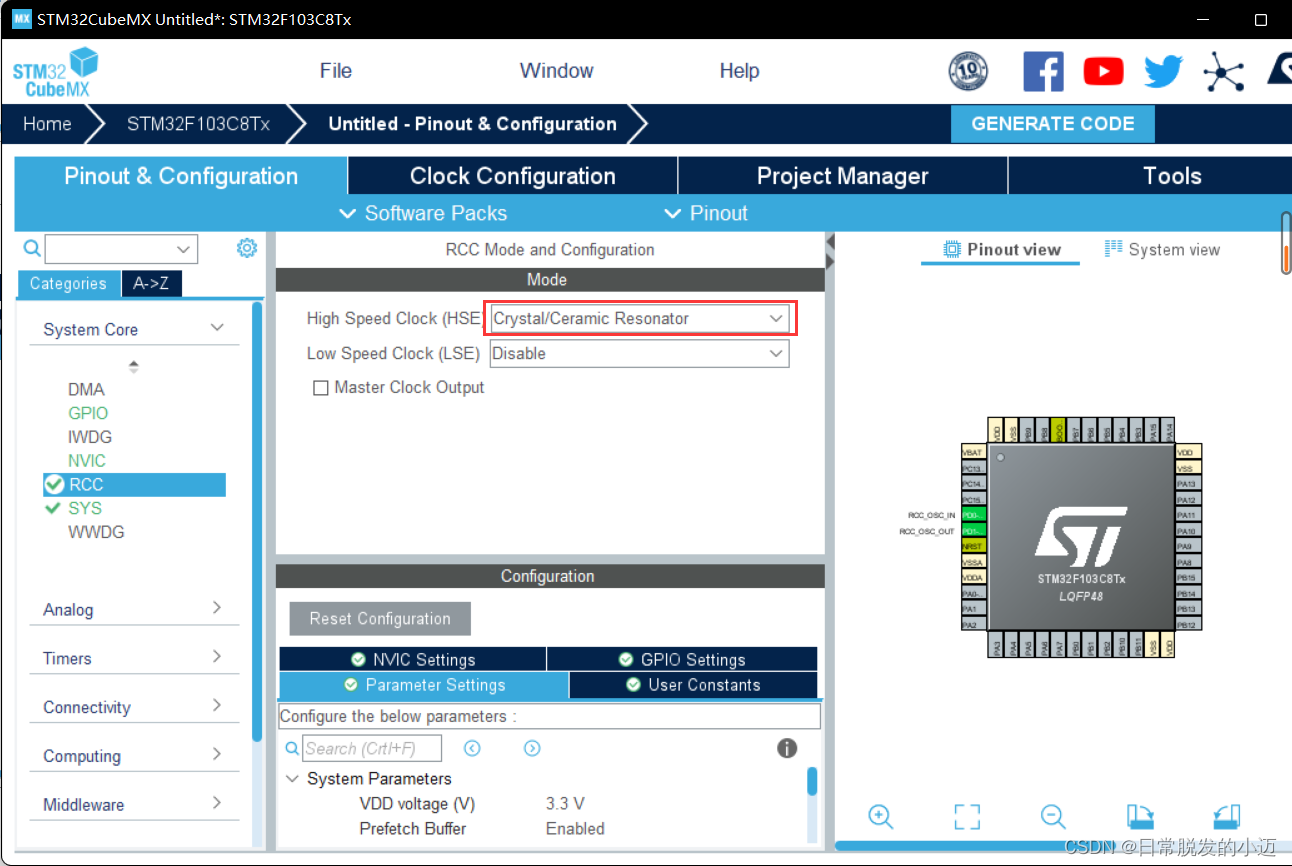Go to previous search result arrow

tap(472, 748)
